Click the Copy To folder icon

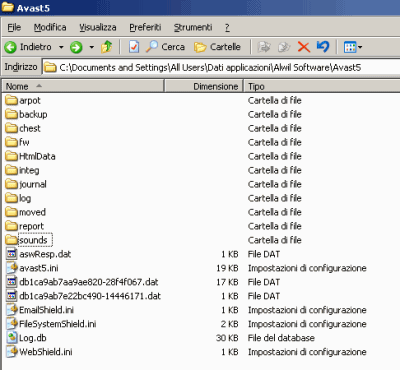[284, 47]
